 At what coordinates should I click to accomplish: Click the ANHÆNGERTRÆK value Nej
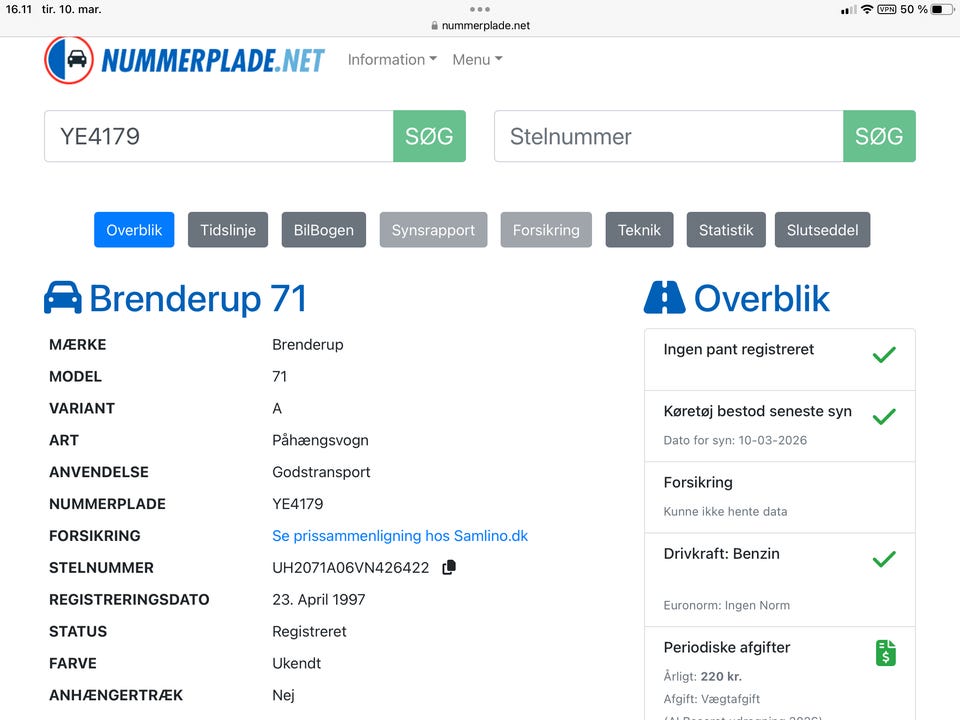[x=283, y=695]
